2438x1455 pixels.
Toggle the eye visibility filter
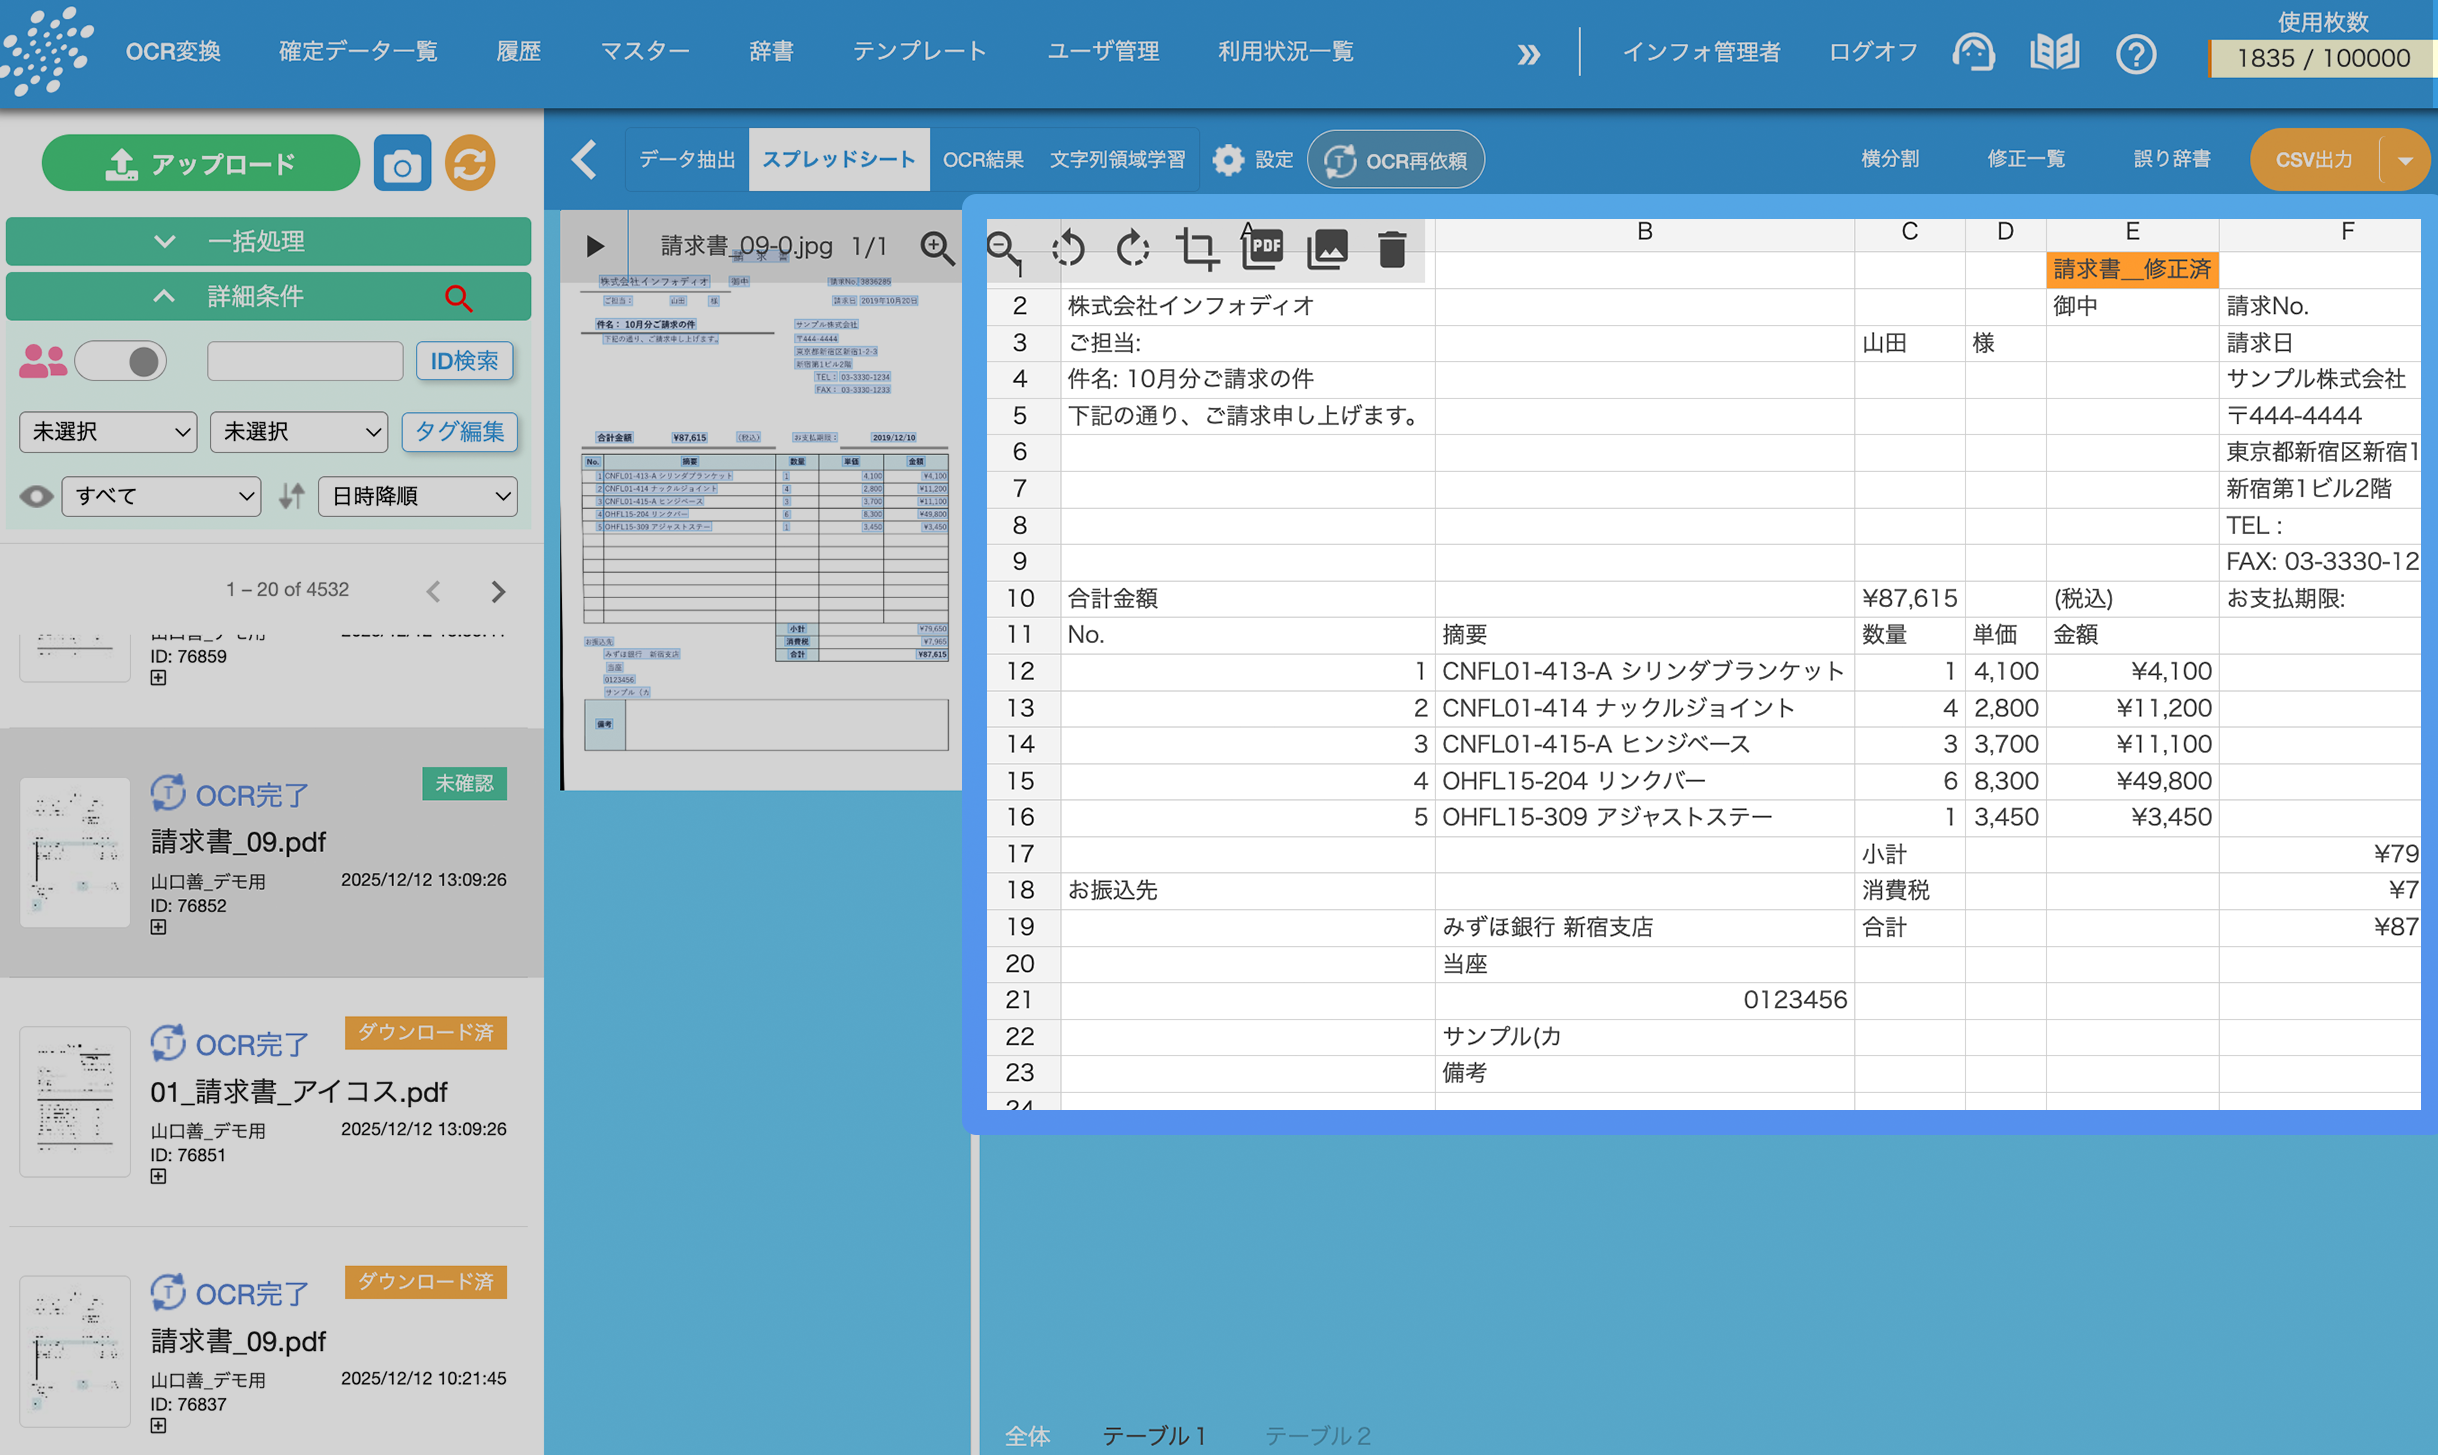(36, 496)
